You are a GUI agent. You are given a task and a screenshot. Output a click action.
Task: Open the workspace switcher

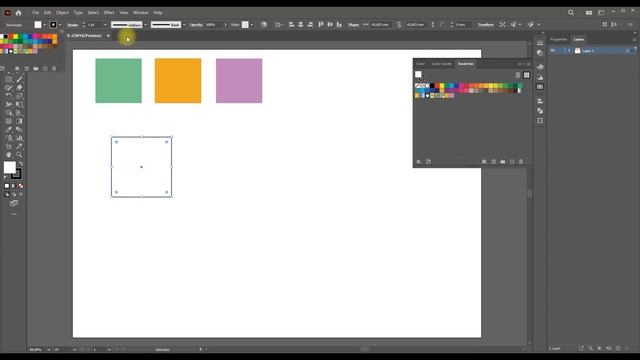click(601, 13)
